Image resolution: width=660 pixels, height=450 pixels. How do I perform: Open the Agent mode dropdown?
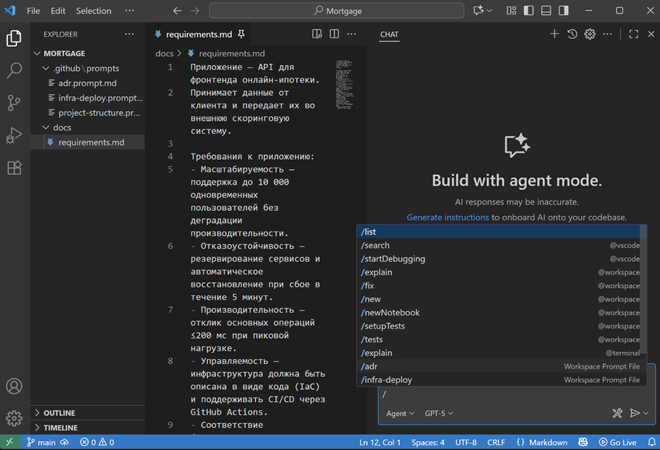tap(400, 413)
